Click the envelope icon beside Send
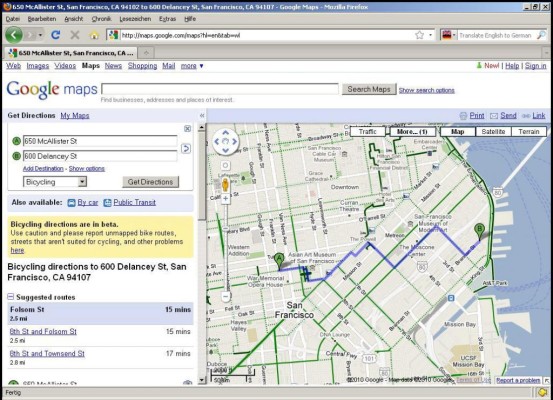This screenshot has height=400, width=553. pyautogui.click(x=494, y=116)
